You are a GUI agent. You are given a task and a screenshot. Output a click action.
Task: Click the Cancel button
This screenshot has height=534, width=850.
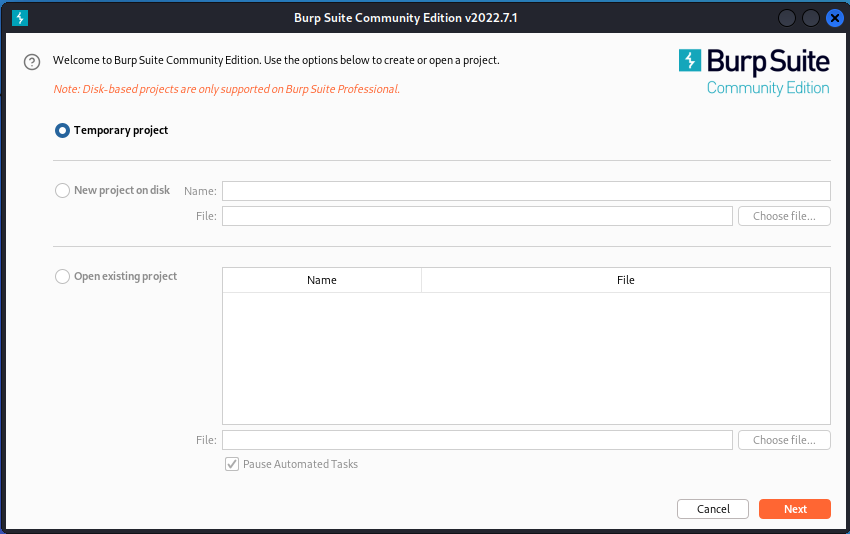coord(713,509)
